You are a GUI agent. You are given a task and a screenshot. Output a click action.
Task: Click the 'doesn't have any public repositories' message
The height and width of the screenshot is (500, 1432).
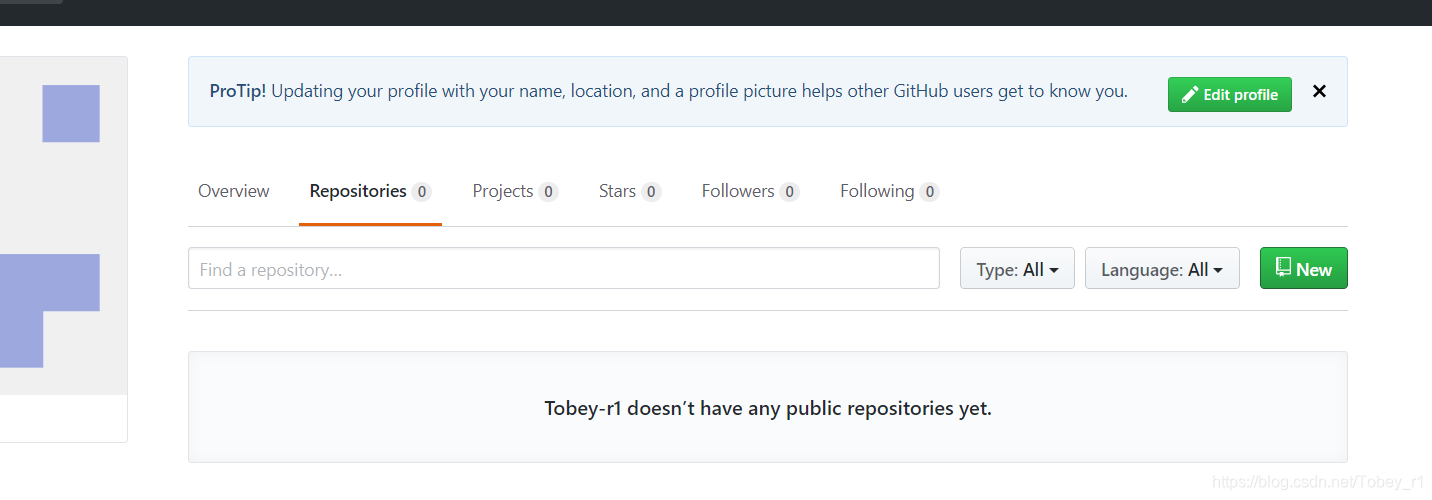pos(768,408)
